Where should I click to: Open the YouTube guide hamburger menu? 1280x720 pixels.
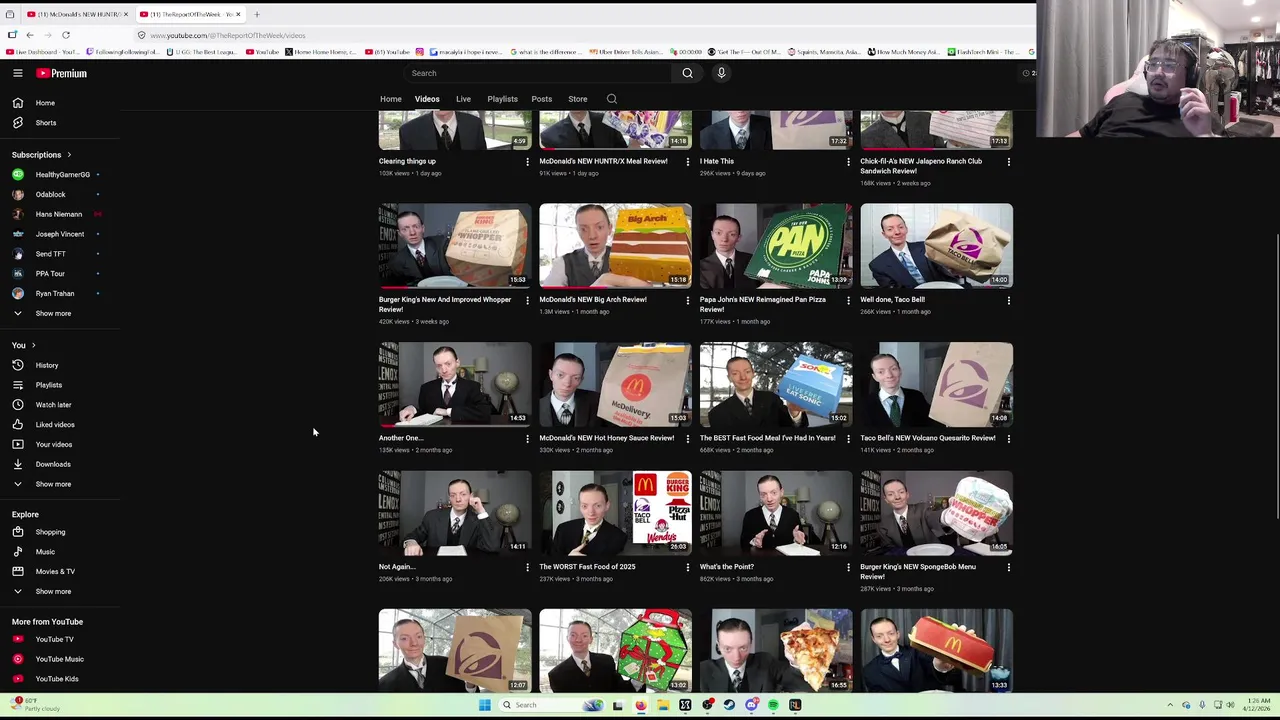coord(17,73)
